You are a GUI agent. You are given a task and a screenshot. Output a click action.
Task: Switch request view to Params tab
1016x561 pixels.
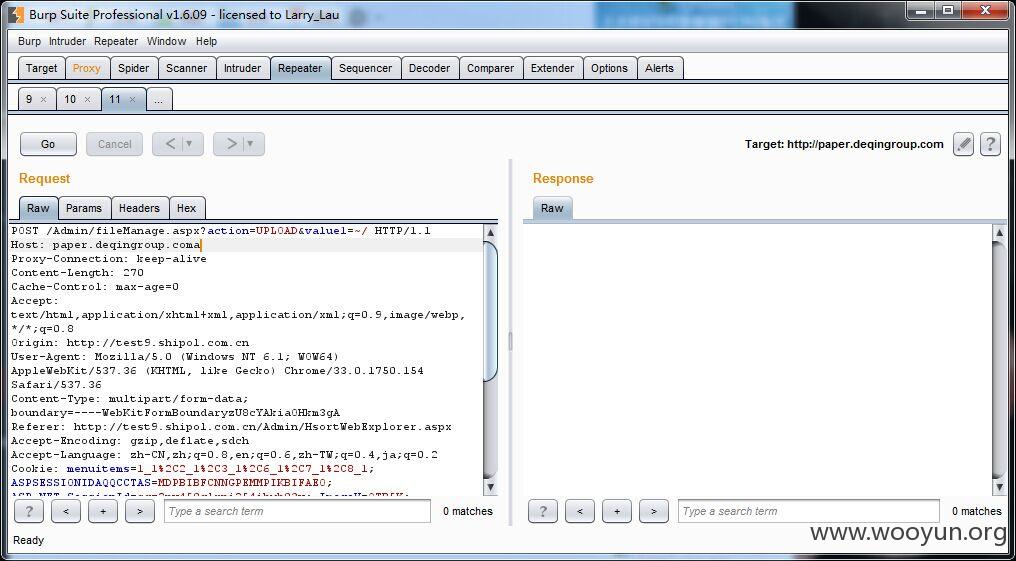[84, 208]
